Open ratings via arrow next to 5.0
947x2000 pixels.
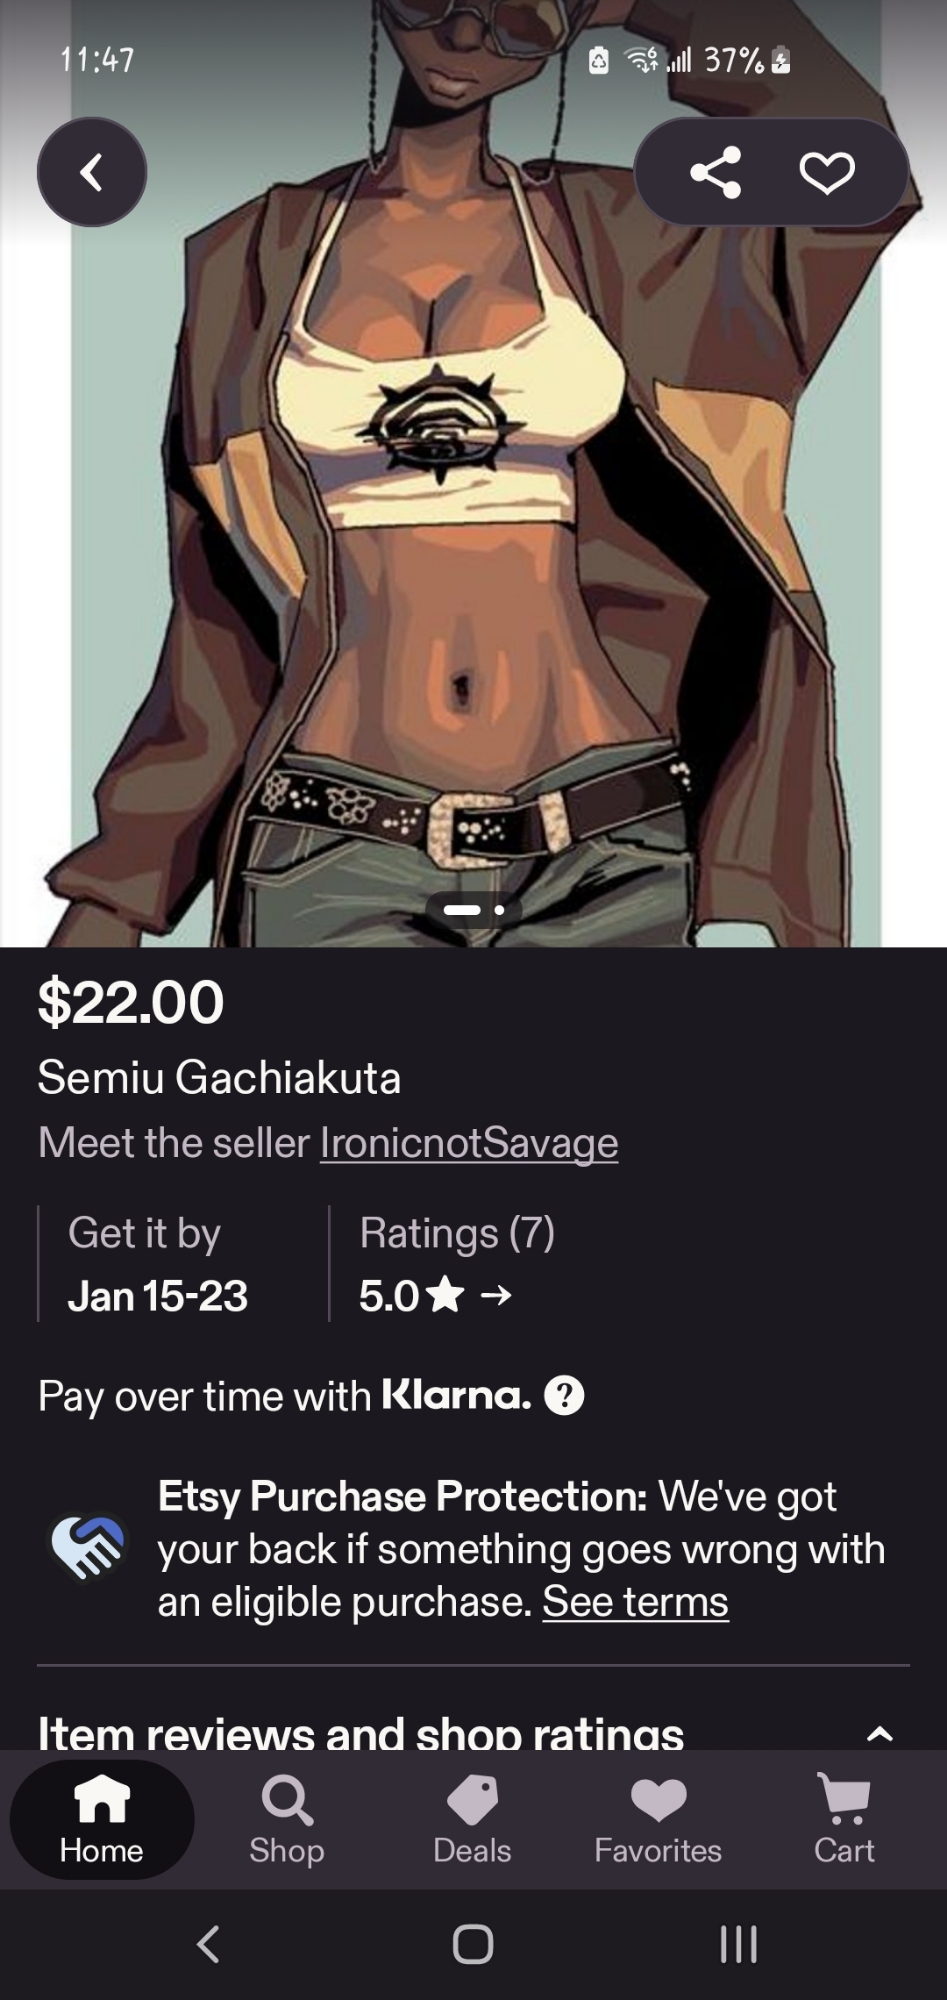[496, 1296]
